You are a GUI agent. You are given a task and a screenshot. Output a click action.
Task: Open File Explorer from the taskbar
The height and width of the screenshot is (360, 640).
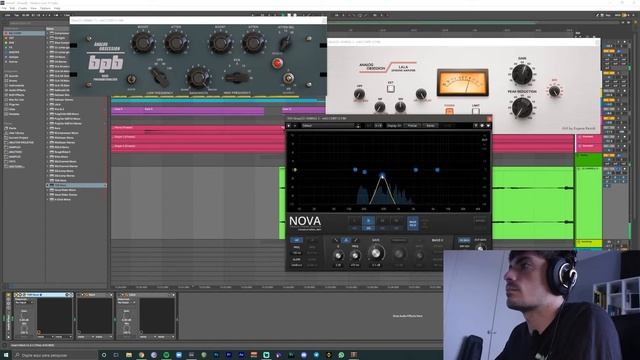point(129,355)
